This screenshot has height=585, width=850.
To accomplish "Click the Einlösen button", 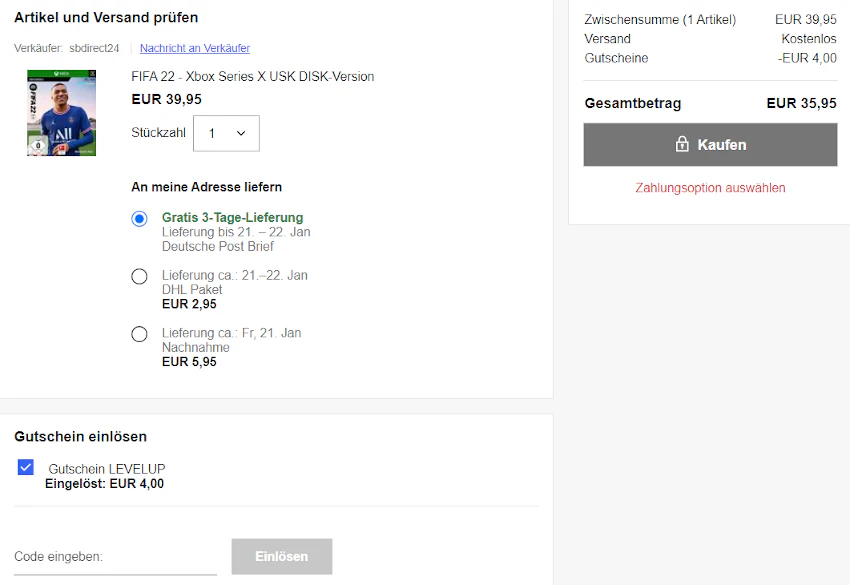I will (281, 556).
